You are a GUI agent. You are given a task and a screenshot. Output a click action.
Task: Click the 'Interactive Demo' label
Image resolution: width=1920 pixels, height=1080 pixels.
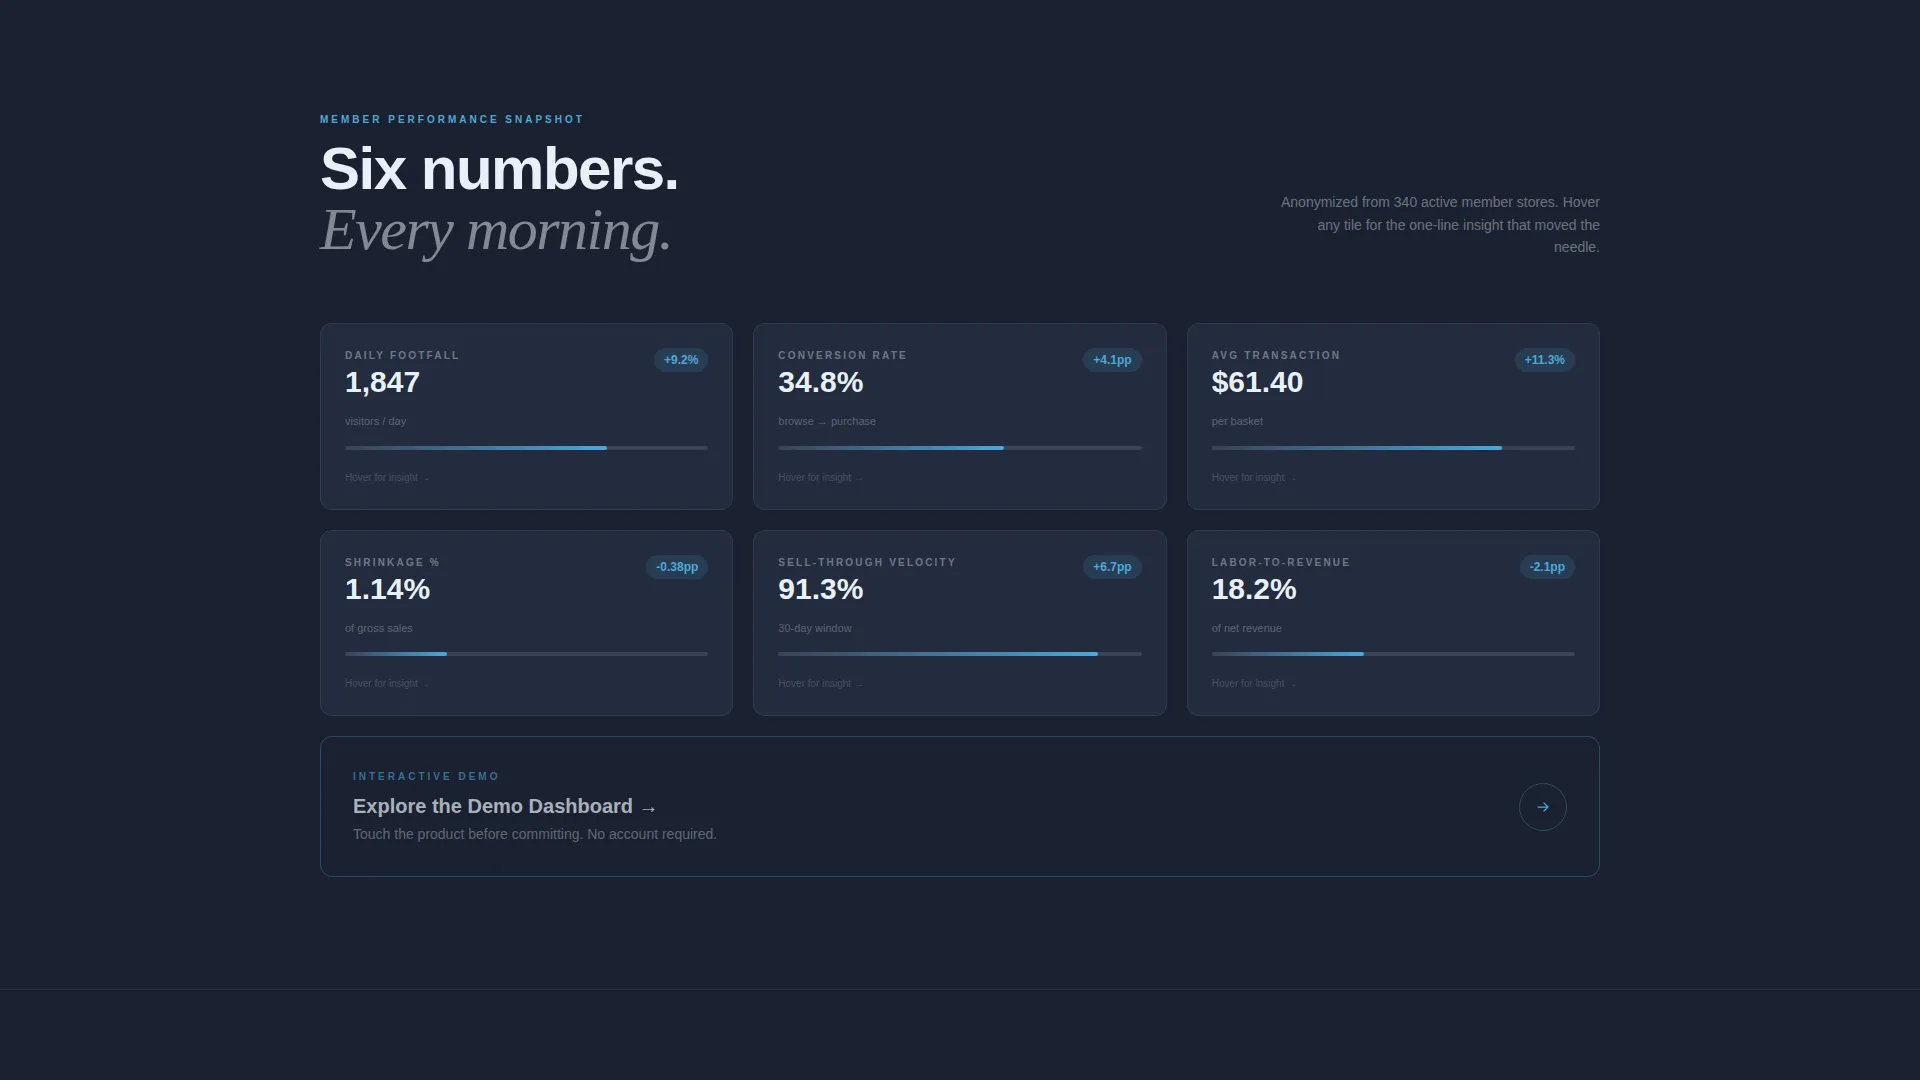[x=426, y=776]
